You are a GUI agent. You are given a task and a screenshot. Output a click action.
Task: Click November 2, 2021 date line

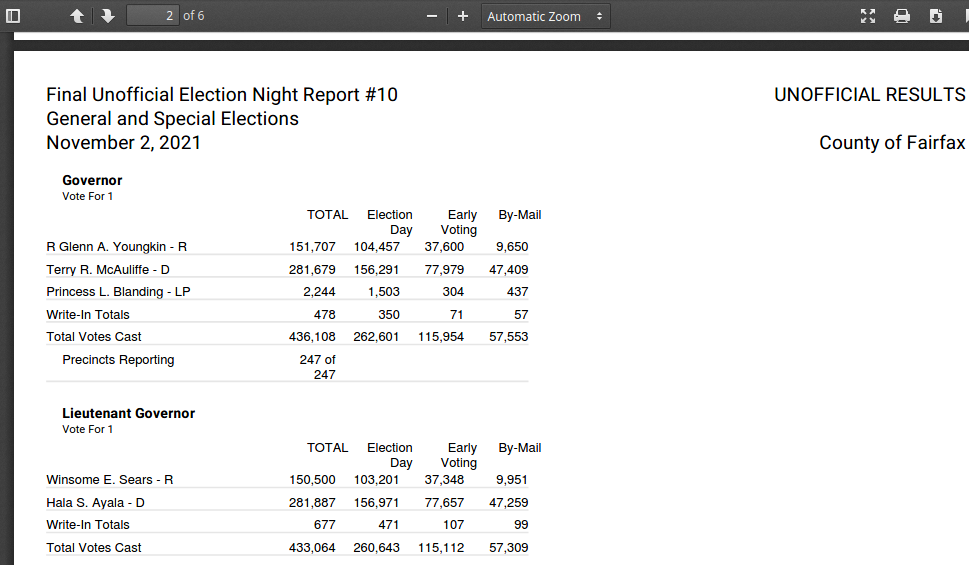pyautogui.click(x=124, y=143)
